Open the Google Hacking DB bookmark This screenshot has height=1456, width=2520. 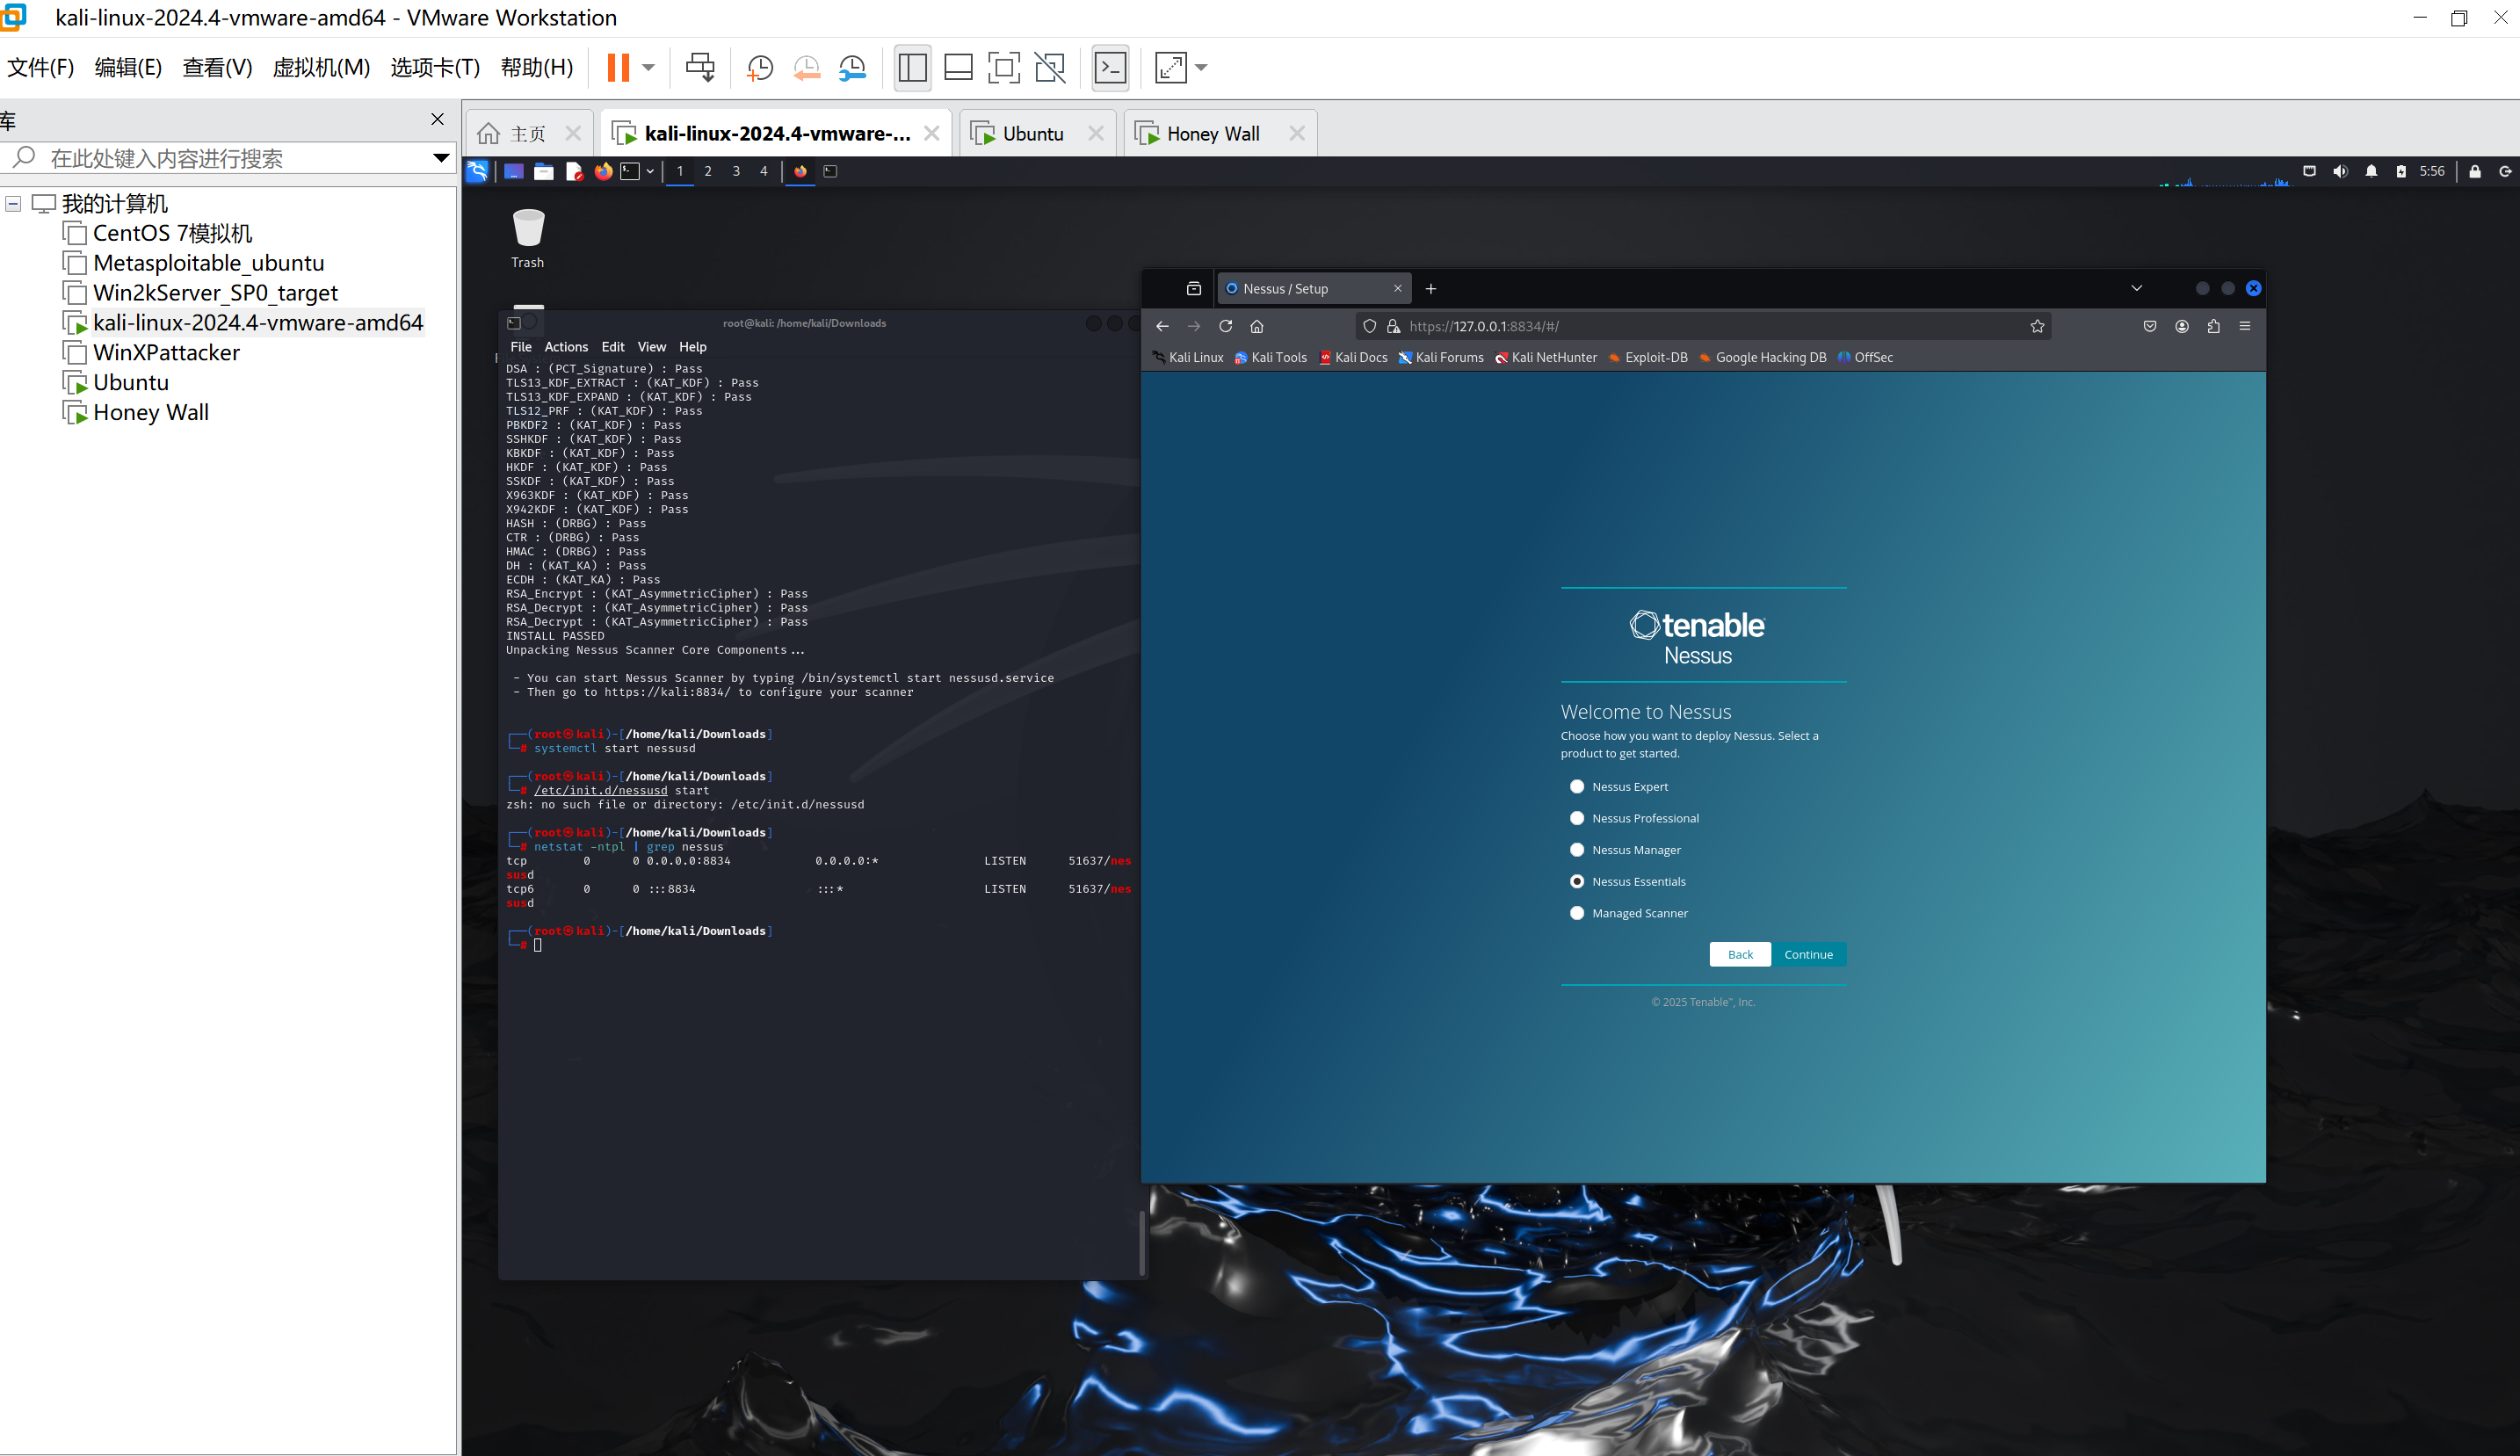point(1762,357)
